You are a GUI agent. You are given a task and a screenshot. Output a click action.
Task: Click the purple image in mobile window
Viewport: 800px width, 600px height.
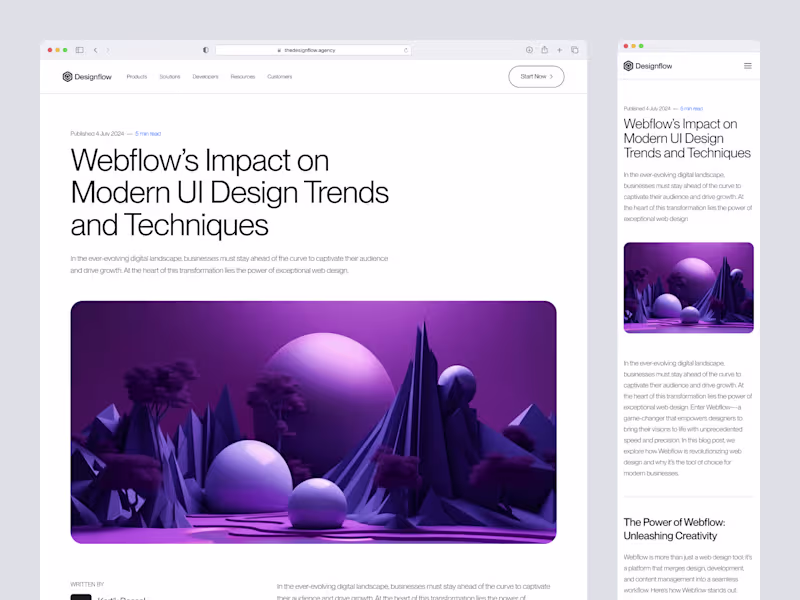[x=688, y=288]
